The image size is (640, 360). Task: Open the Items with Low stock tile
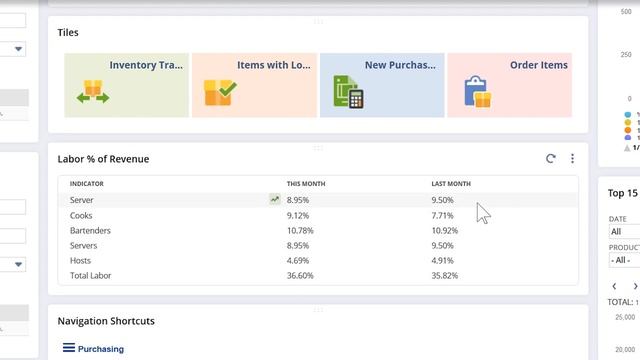point(254,85)
